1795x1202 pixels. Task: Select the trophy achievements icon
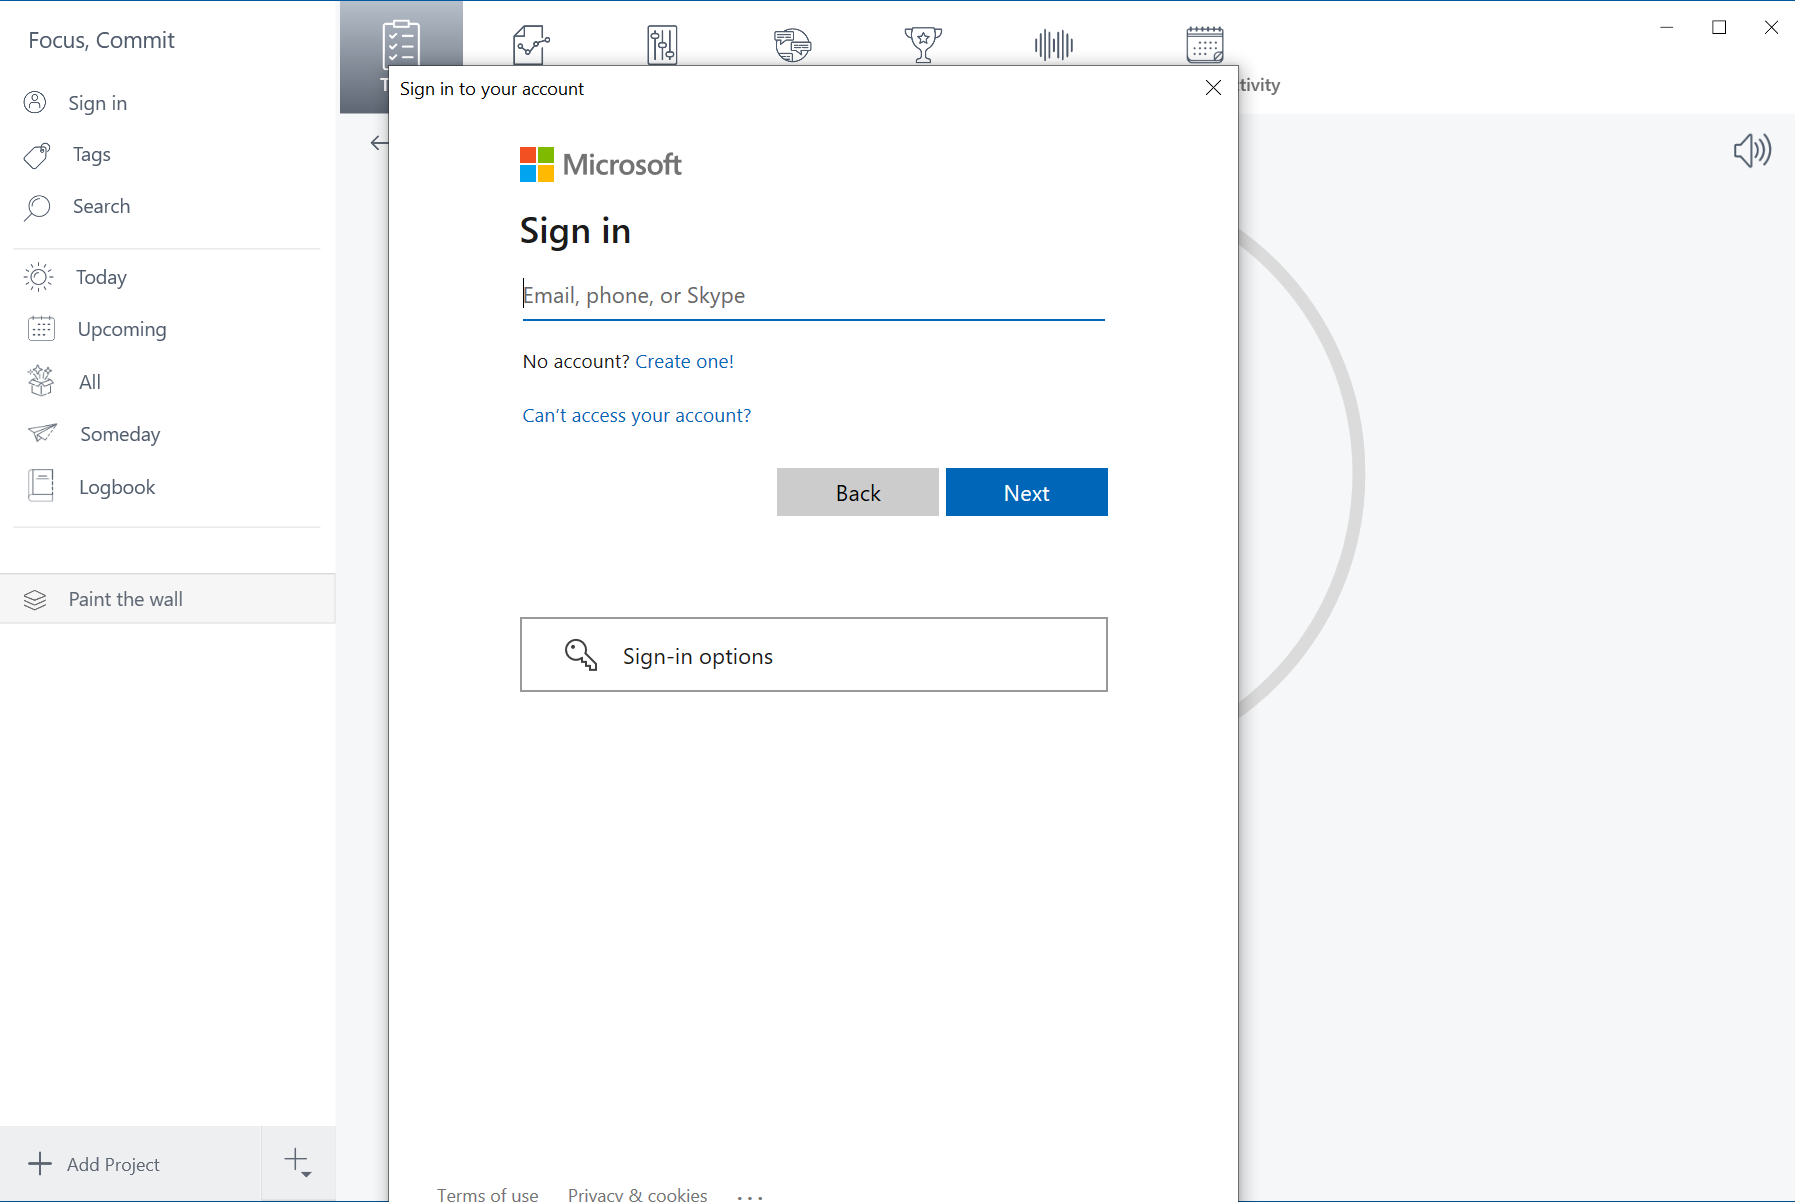(922, 44)
